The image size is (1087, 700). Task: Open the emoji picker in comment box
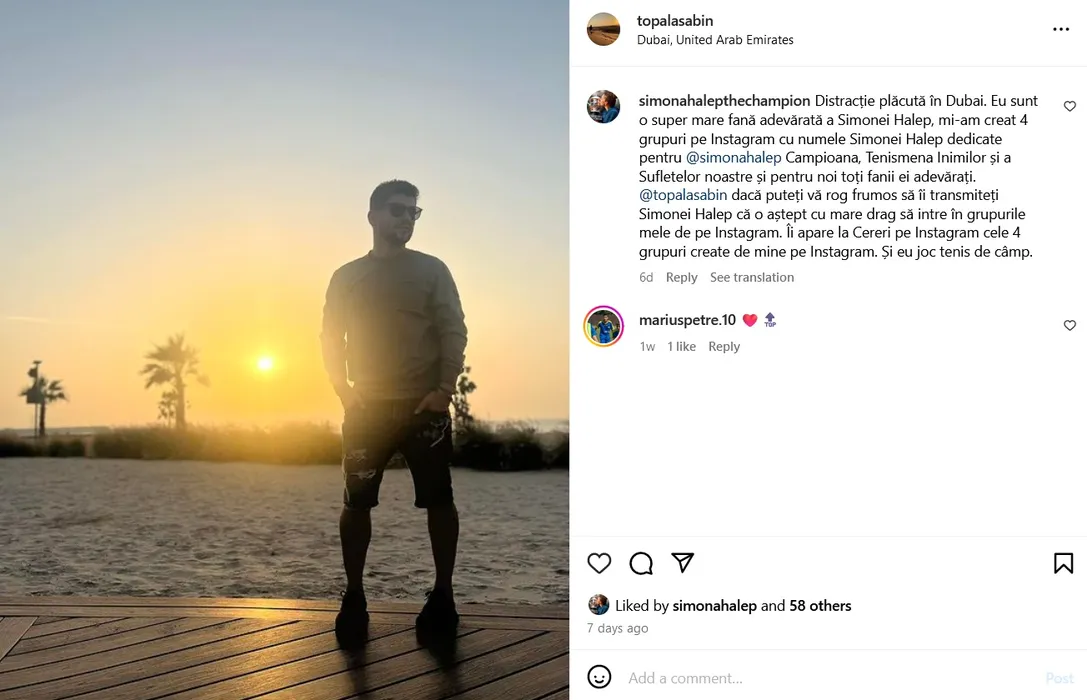[x=599, y=677]
